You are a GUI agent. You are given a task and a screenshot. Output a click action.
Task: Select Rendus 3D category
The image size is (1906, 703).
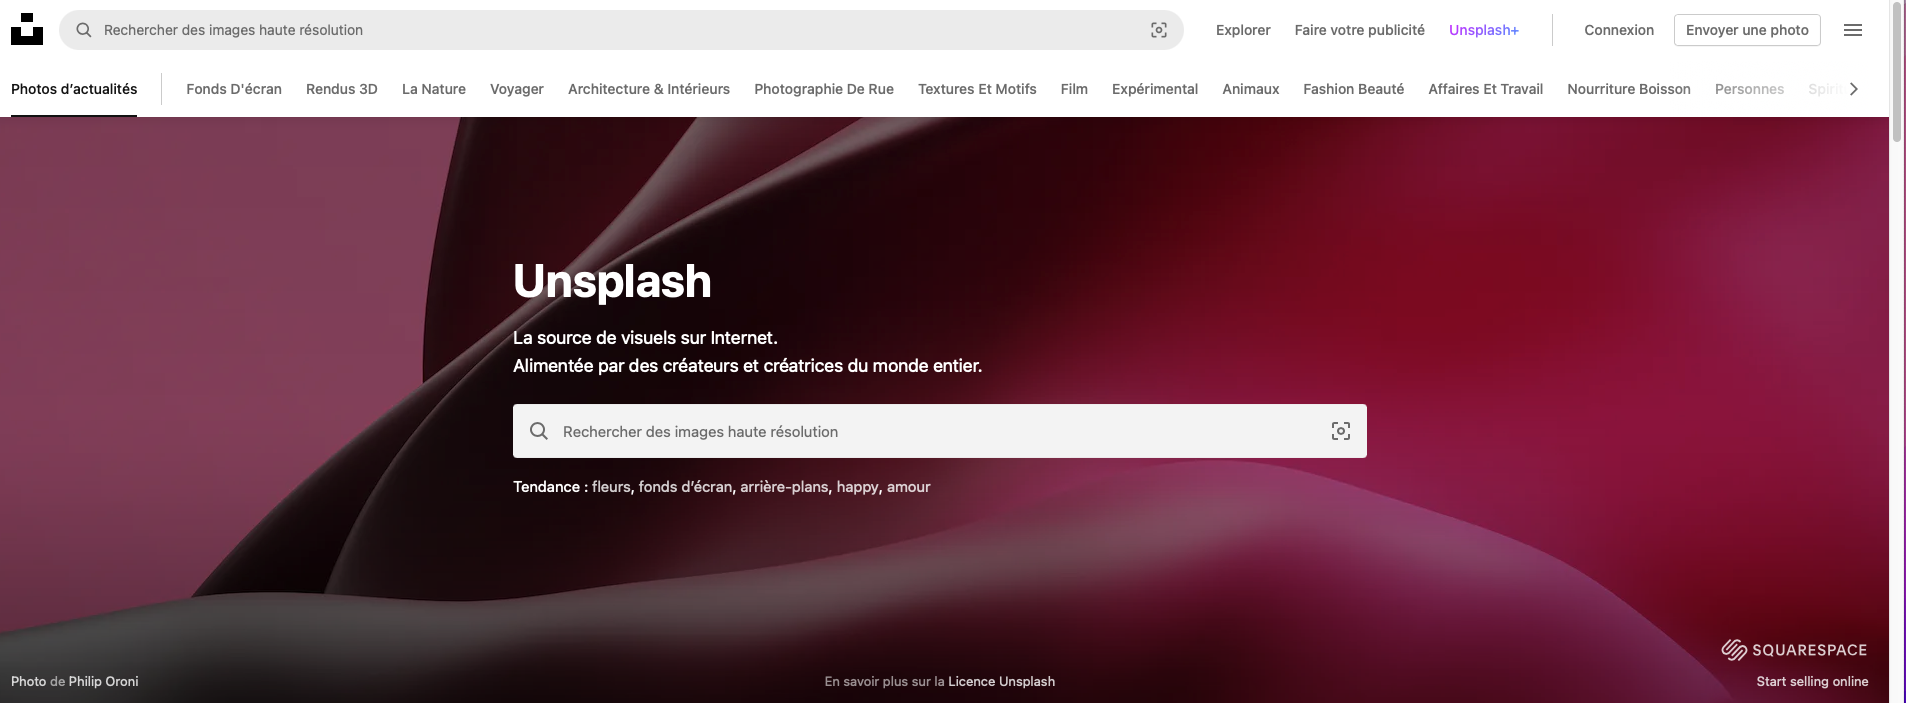coord(342,89)
